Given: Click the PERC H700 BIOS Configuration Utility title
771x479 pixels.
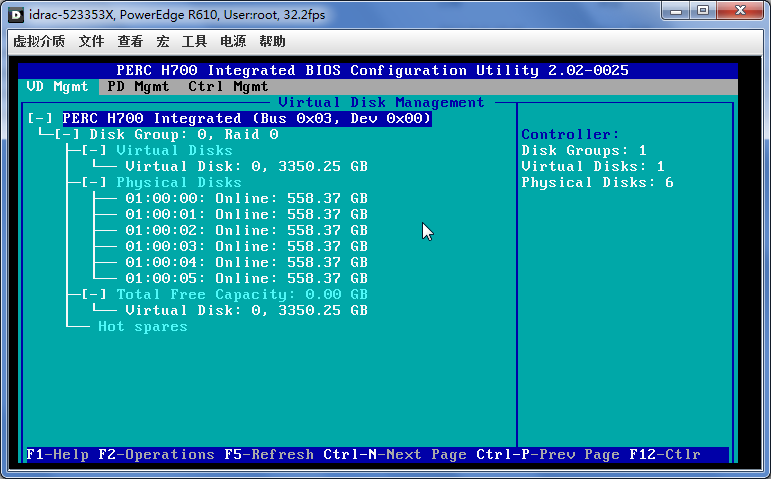Looking at the screenshot, I should [x=372, y=70].
